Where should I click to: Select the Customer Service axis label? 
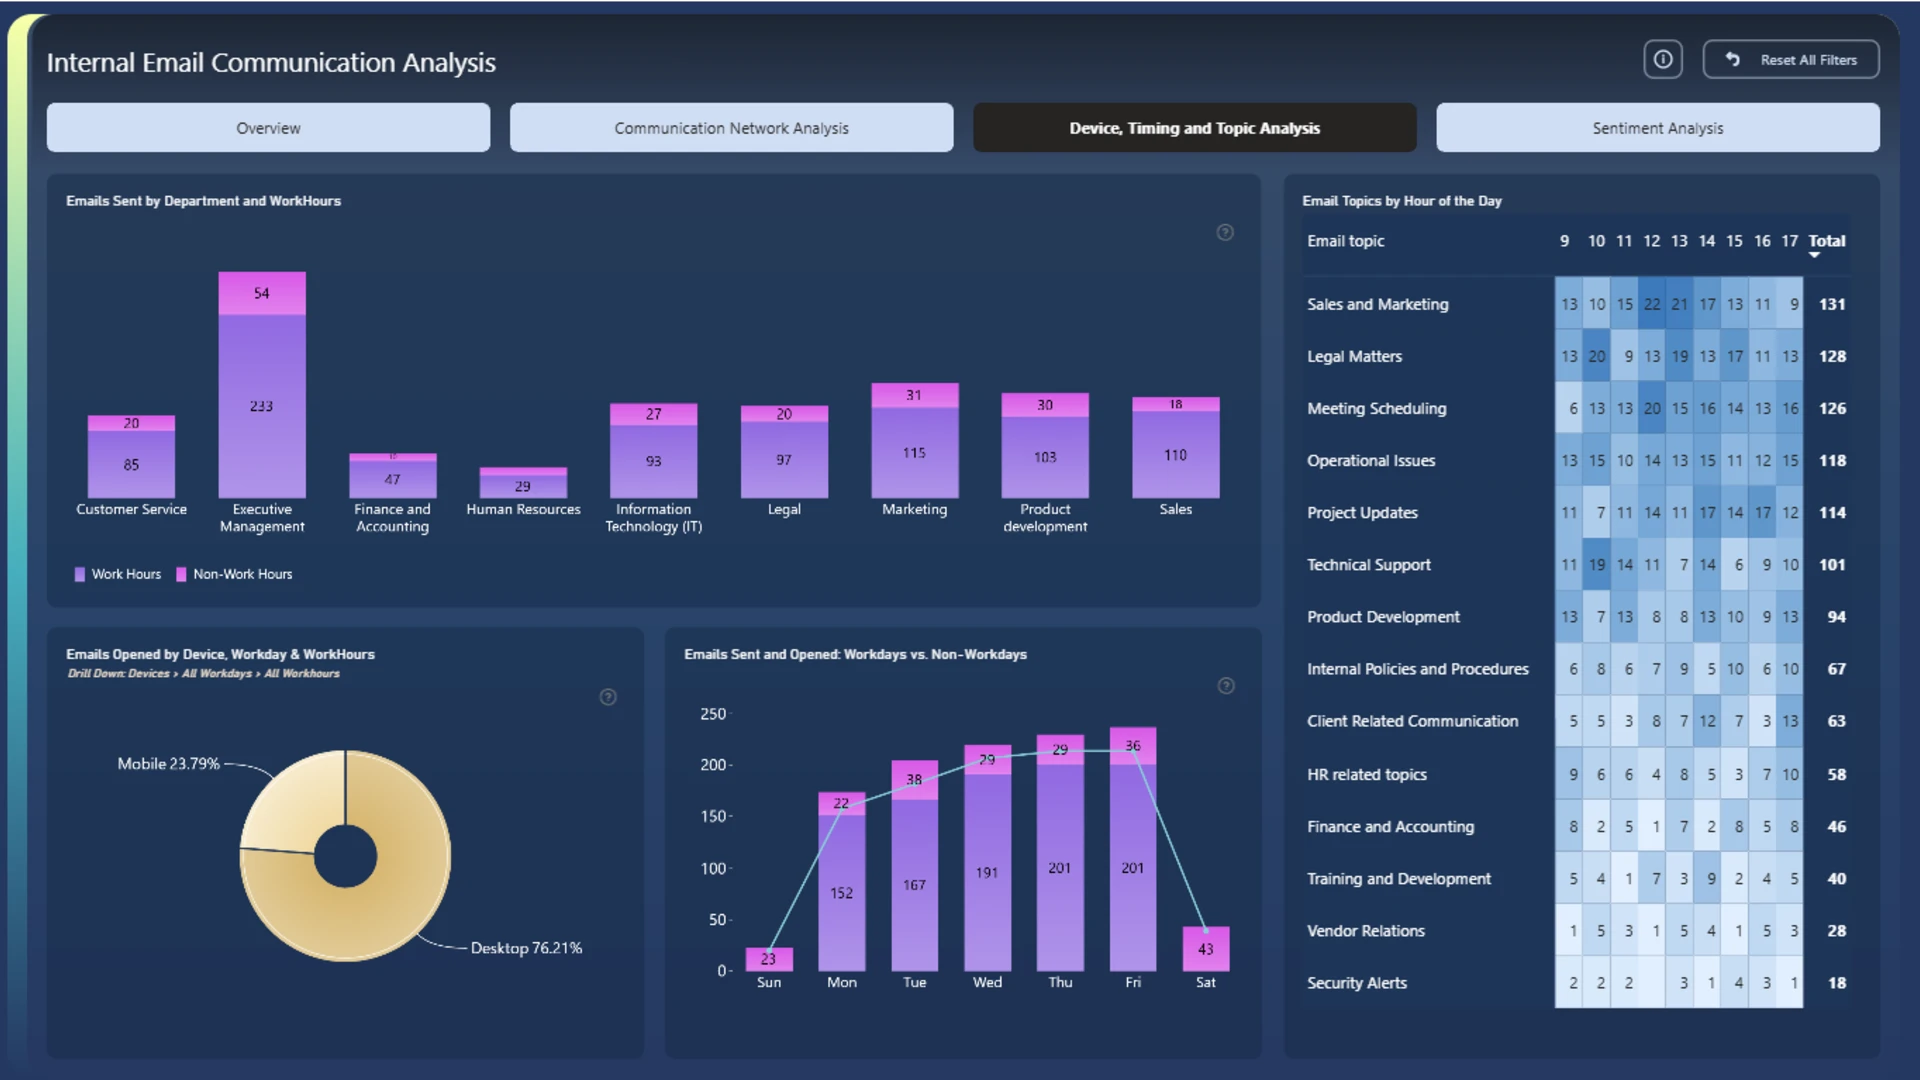pos(131,509)
